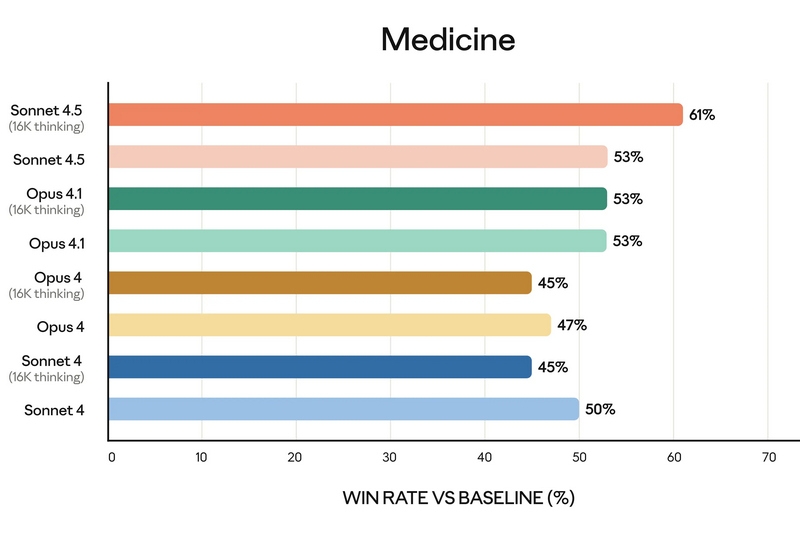Click the 61% value label
The width and height of the screenshot is (800, 548).
[x=702, y=115]
